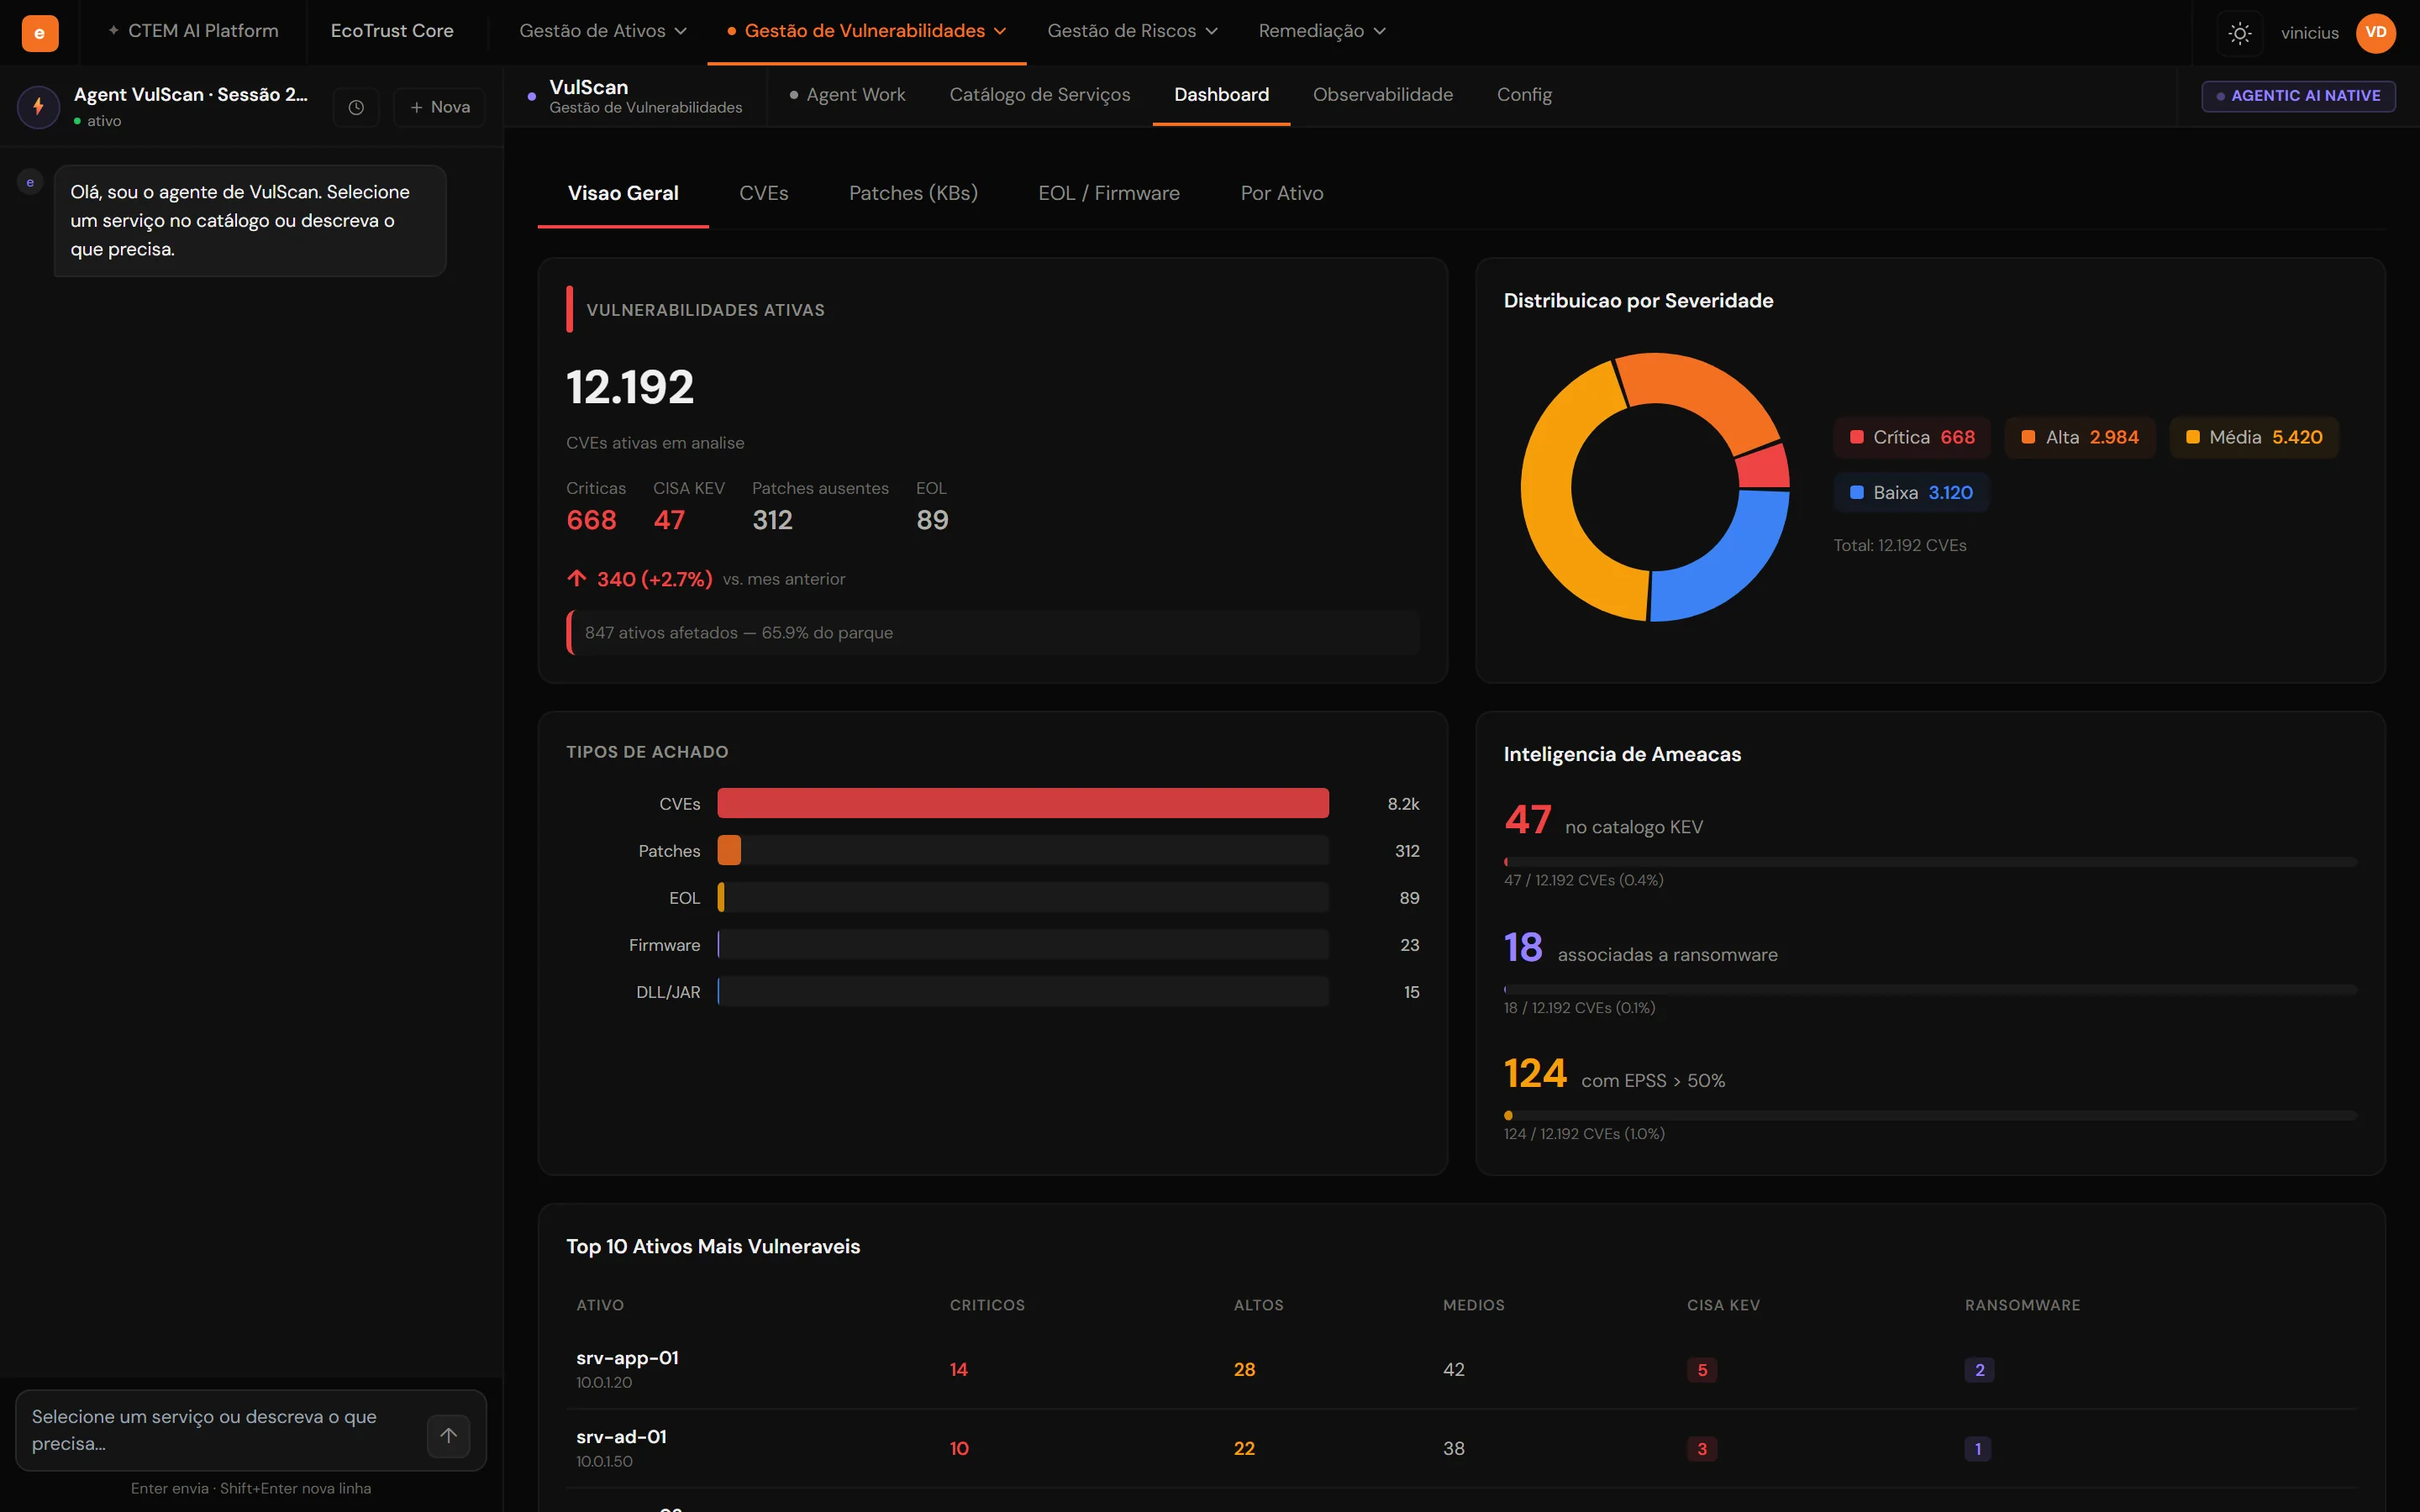Click the VD user avatar
2420x1512 pixels.
(x=2375, y=32)
